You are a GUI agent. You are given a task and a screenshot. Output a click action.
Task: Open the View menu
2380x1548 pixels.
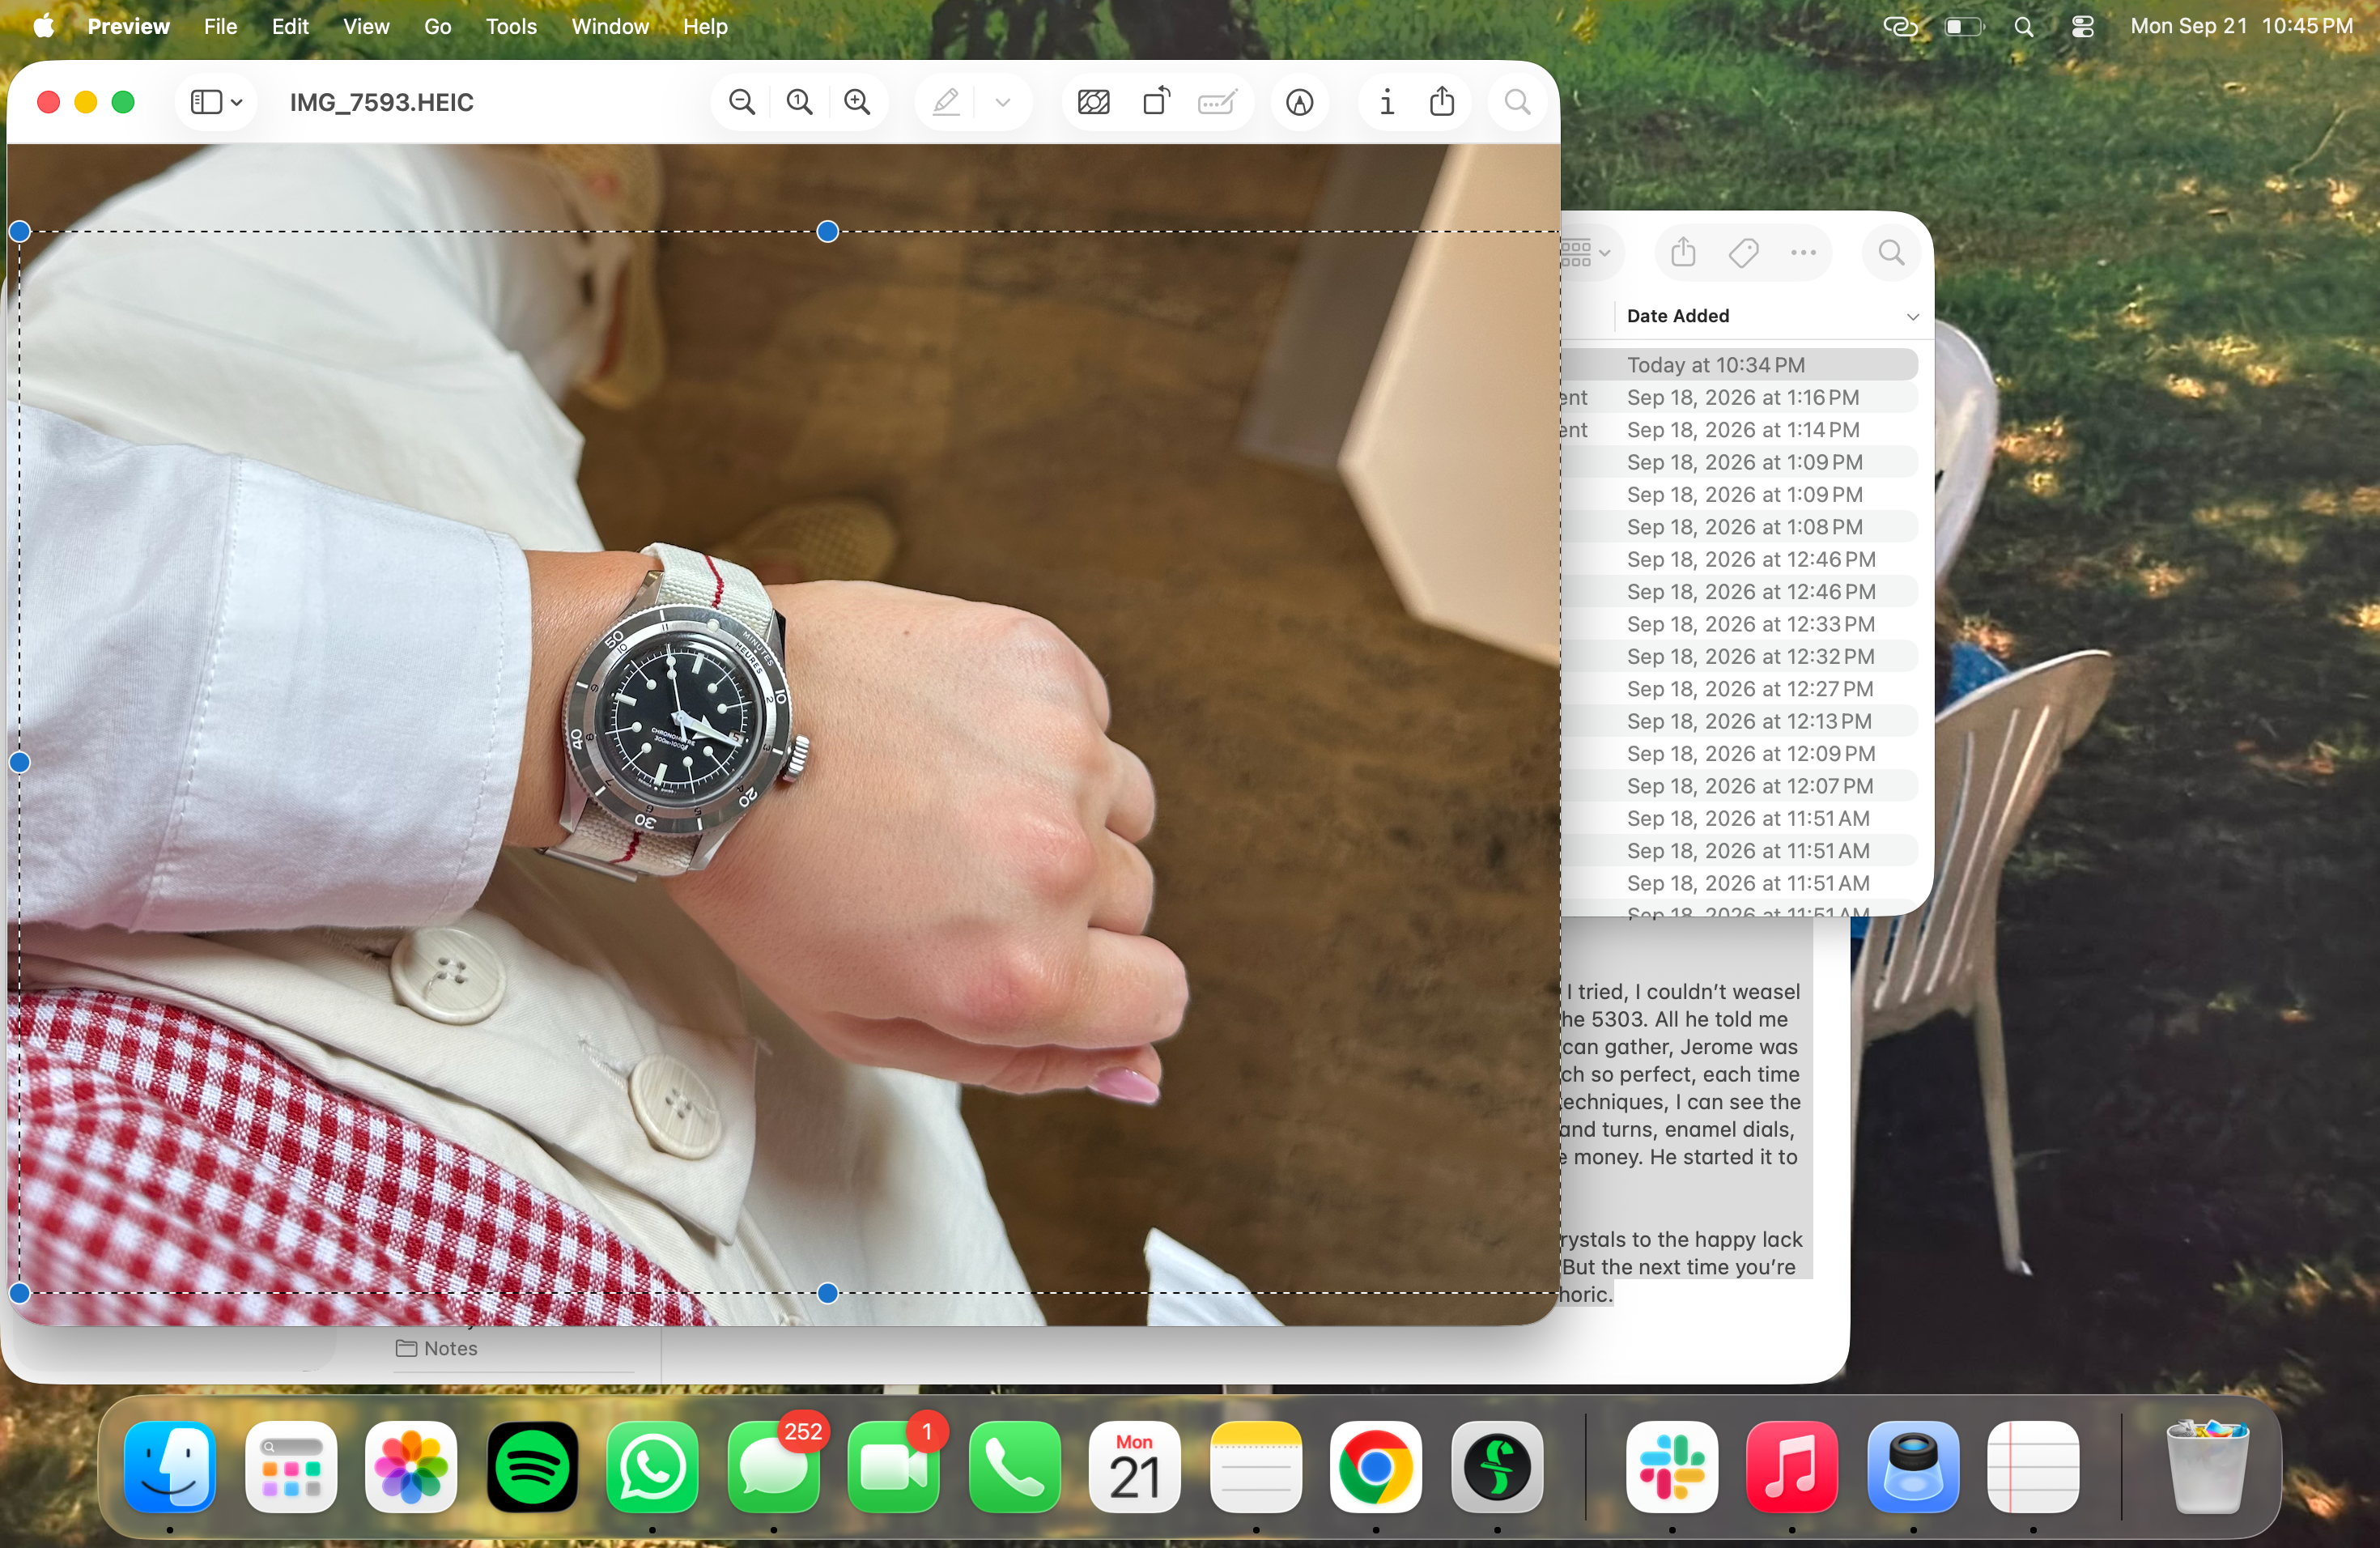tap(366, 26)
